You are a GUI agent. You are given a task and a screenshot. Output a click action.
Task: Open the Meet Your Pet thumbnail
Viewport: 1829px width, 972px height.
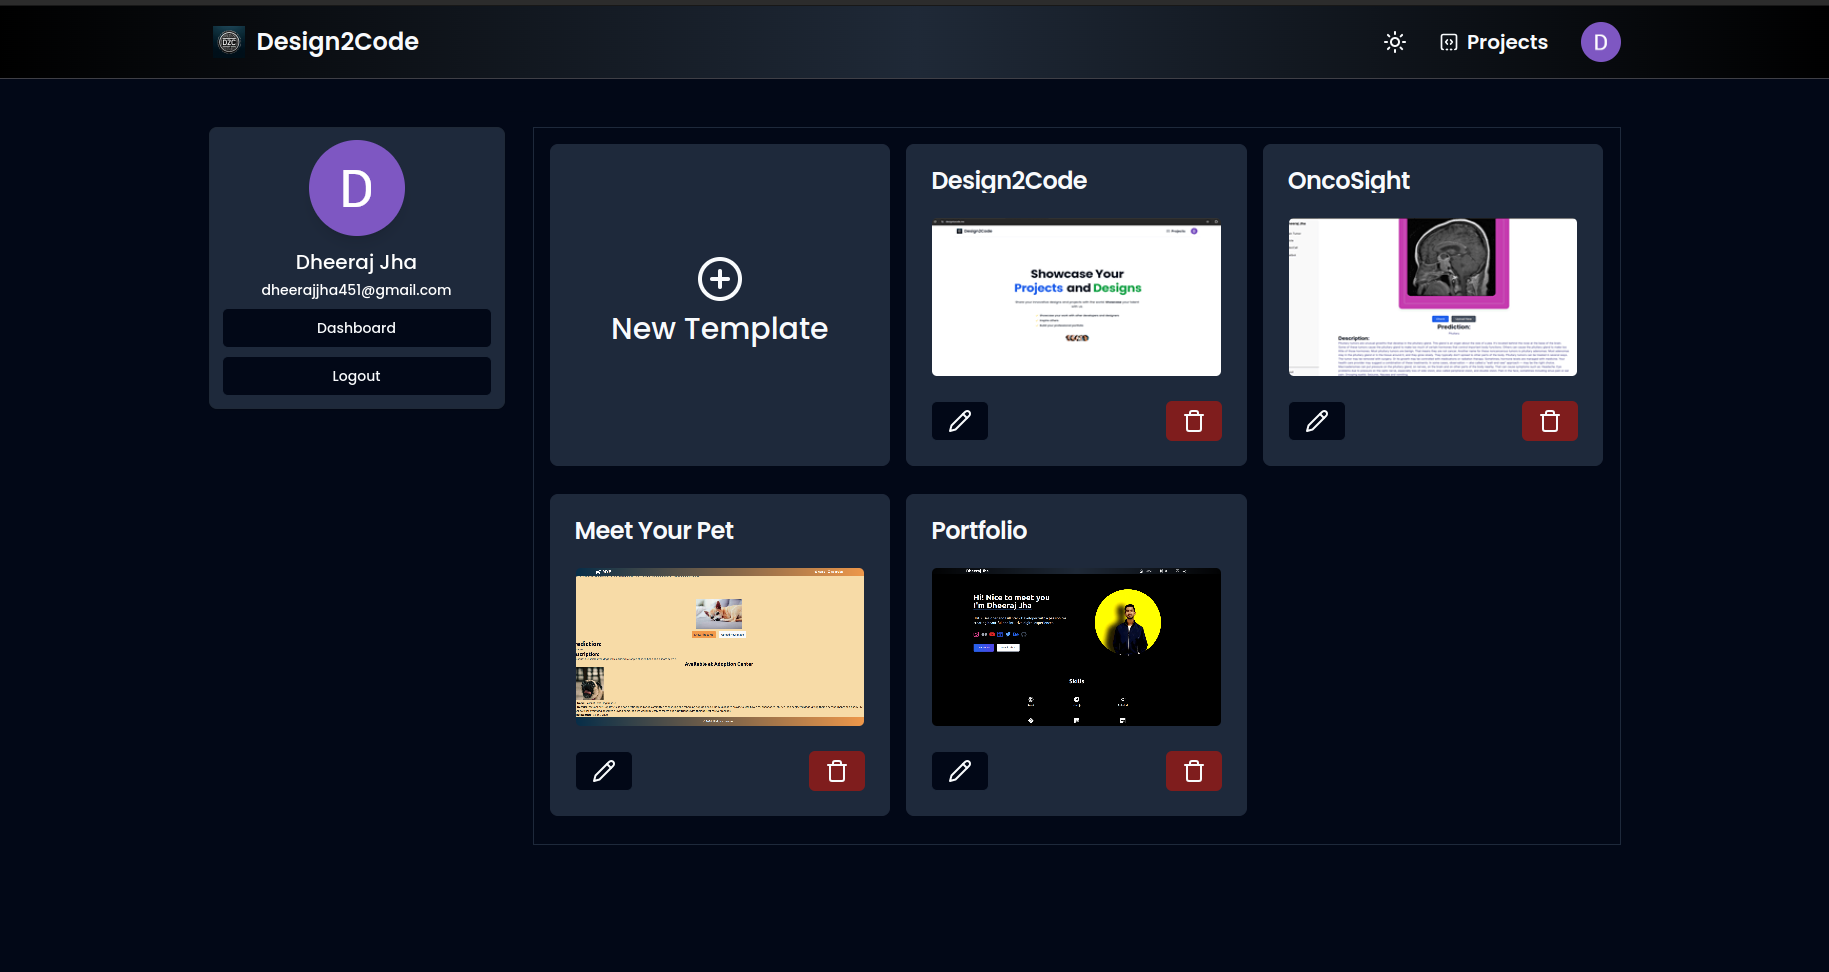point(720,647)
